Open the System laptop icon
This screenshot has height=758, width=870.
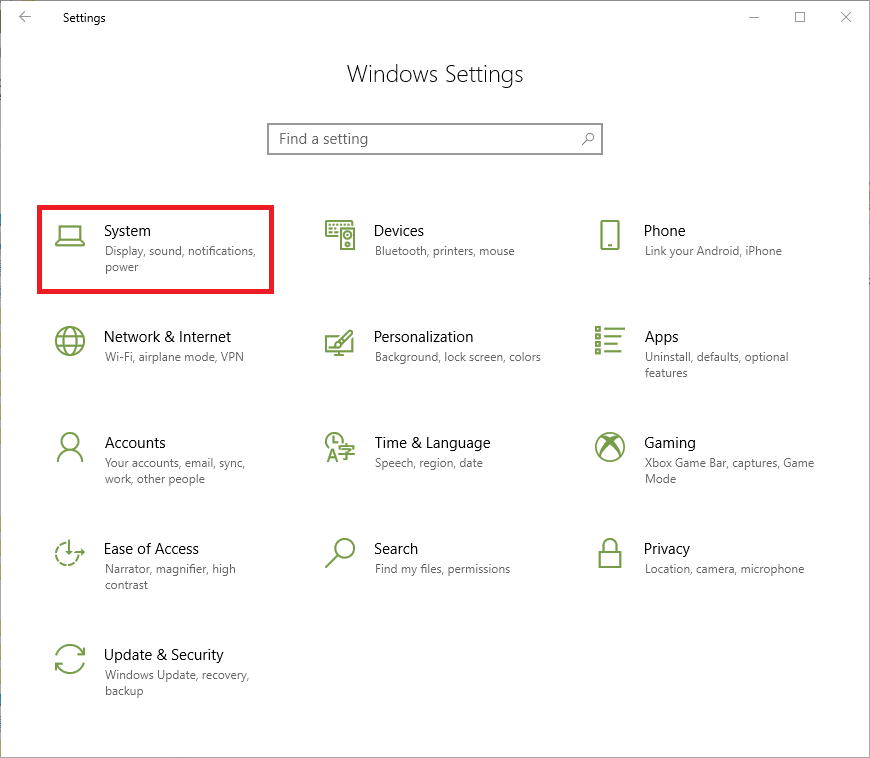pos(70,235)
